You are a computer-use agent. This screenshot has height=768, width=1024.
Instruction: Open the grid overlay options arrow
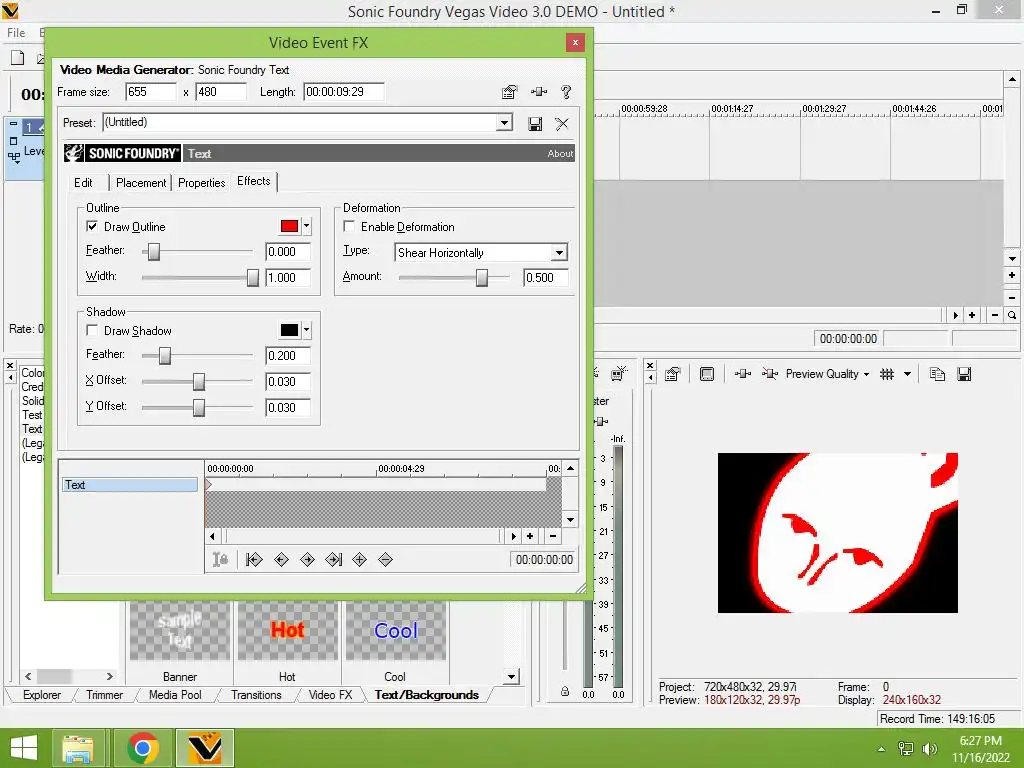click(x=907, y=374)
